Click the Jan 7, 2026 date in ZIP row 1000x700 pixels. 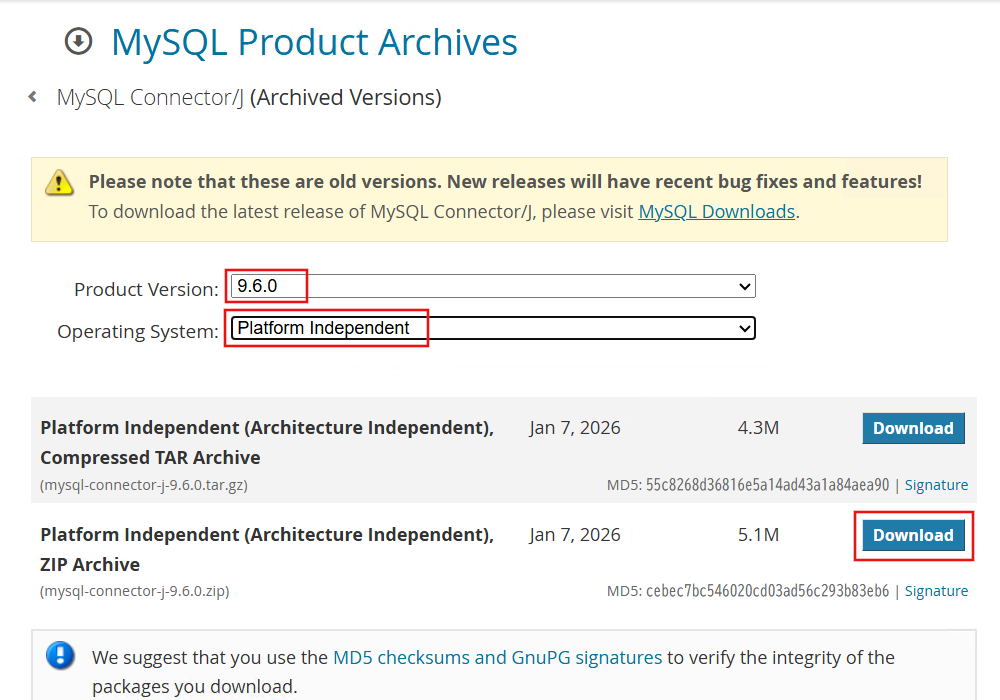[575, 535]
